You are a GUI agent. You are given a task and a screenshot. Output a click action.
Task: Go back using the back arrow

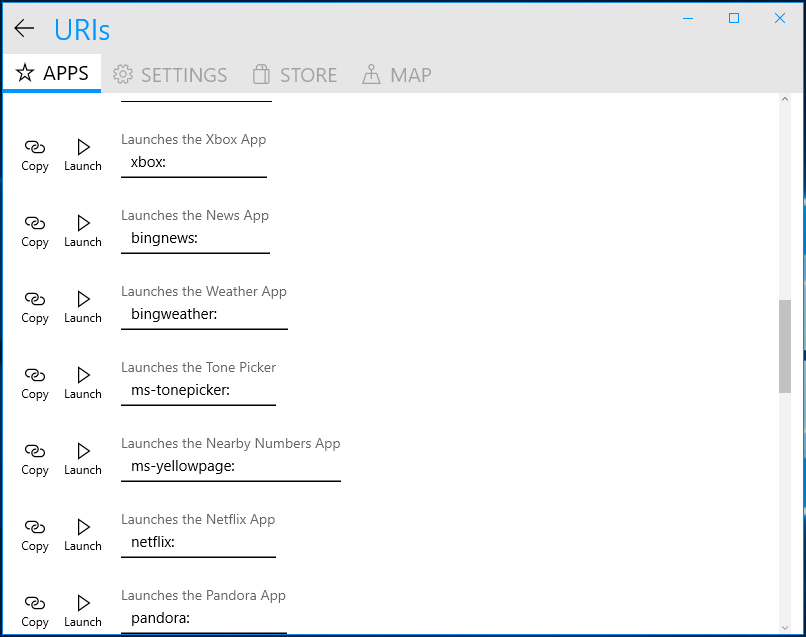click(24, 28)
